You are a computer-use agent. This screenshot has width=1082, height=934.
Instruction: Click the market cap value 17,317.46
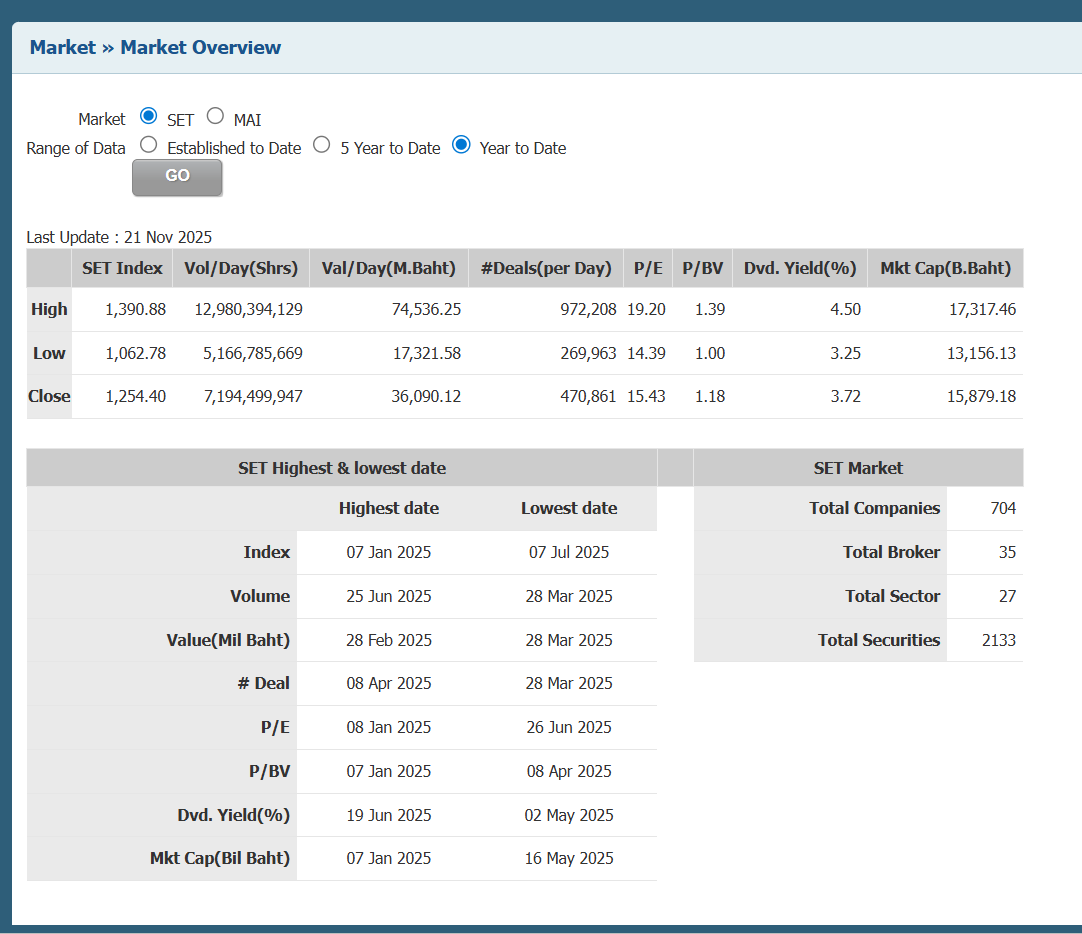pyautogui.click(x=982, y=309)
